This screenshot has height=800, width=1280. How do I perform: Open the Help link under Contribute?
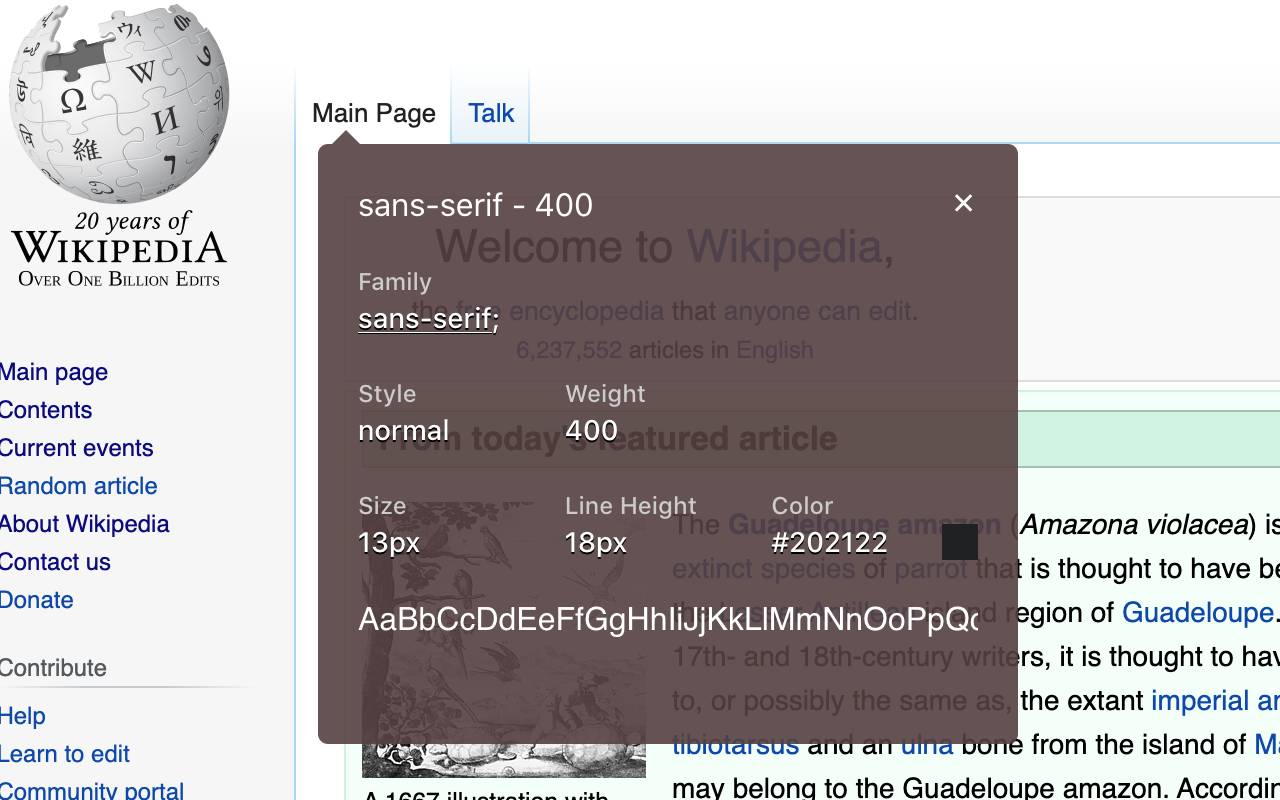coord(22,715)
